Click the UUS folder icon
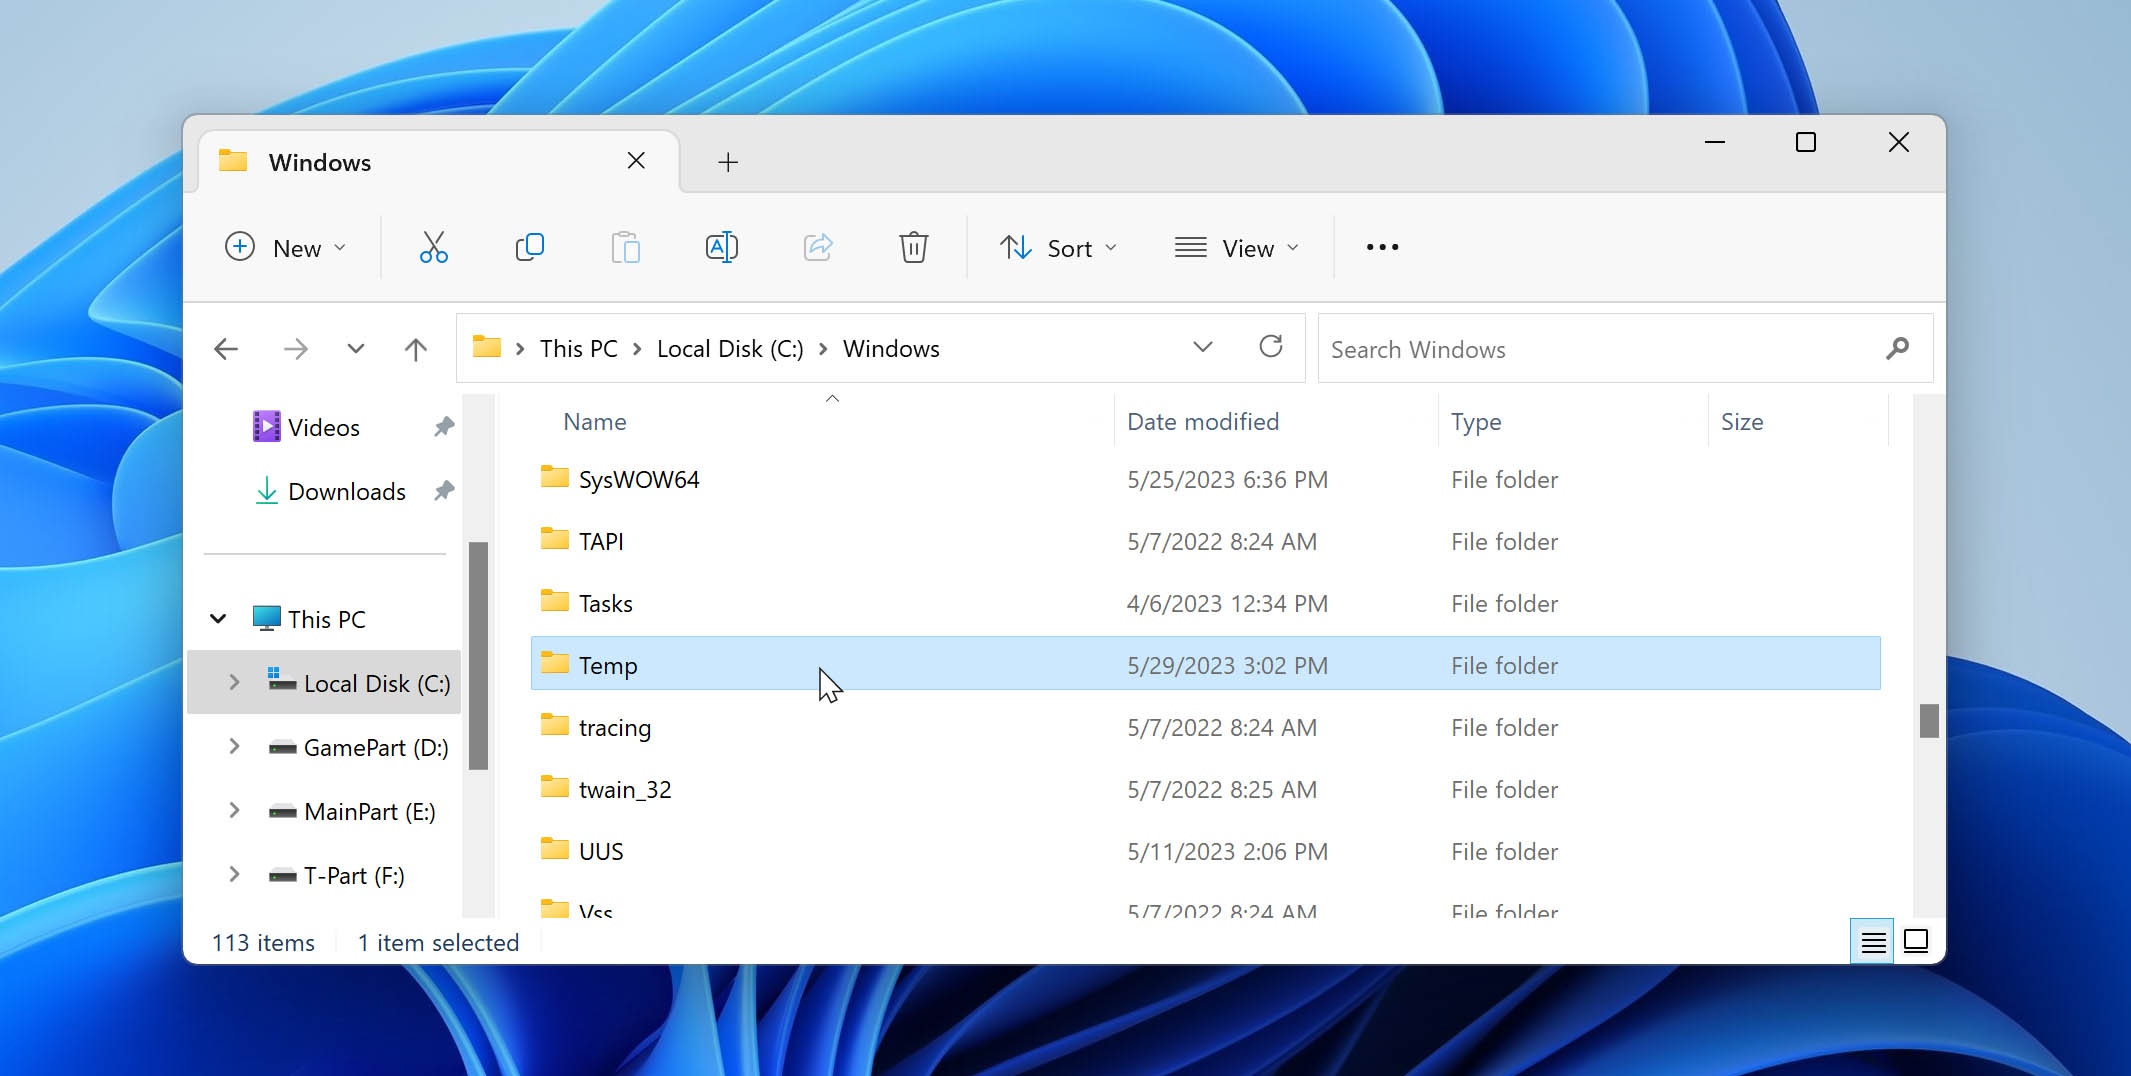Image resolution: width=2131 pixels, height=1076 pixels. 555,849
